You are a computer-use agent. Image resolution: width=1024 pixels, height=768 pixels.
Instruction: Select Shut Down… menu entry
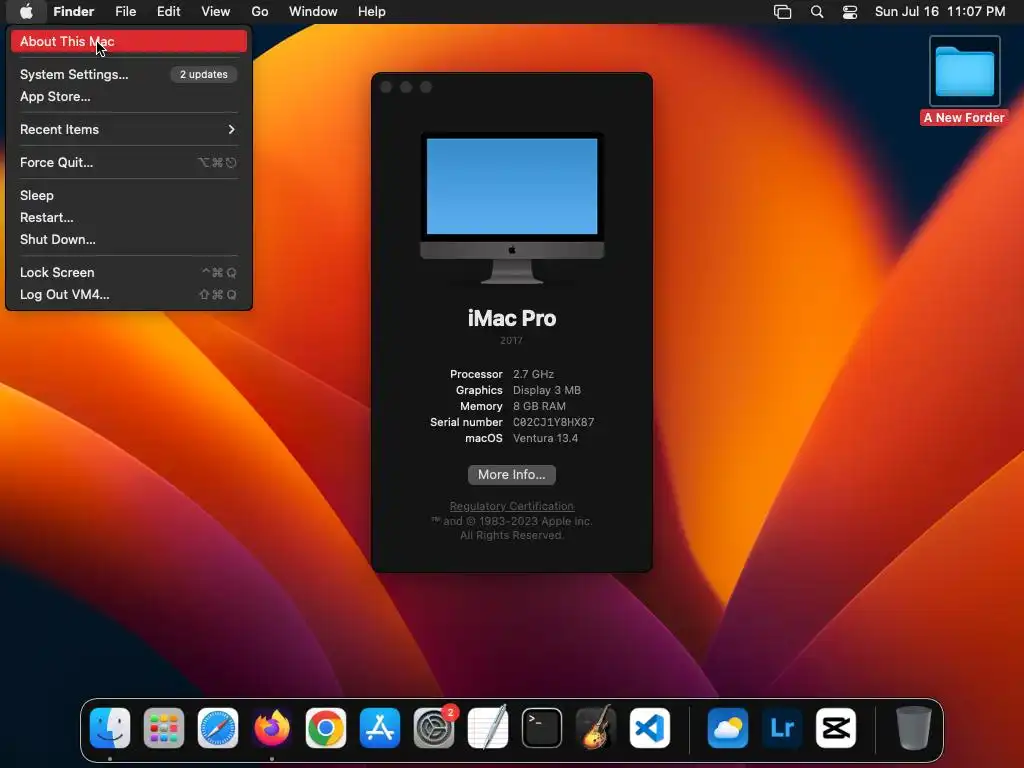[128, 239]
